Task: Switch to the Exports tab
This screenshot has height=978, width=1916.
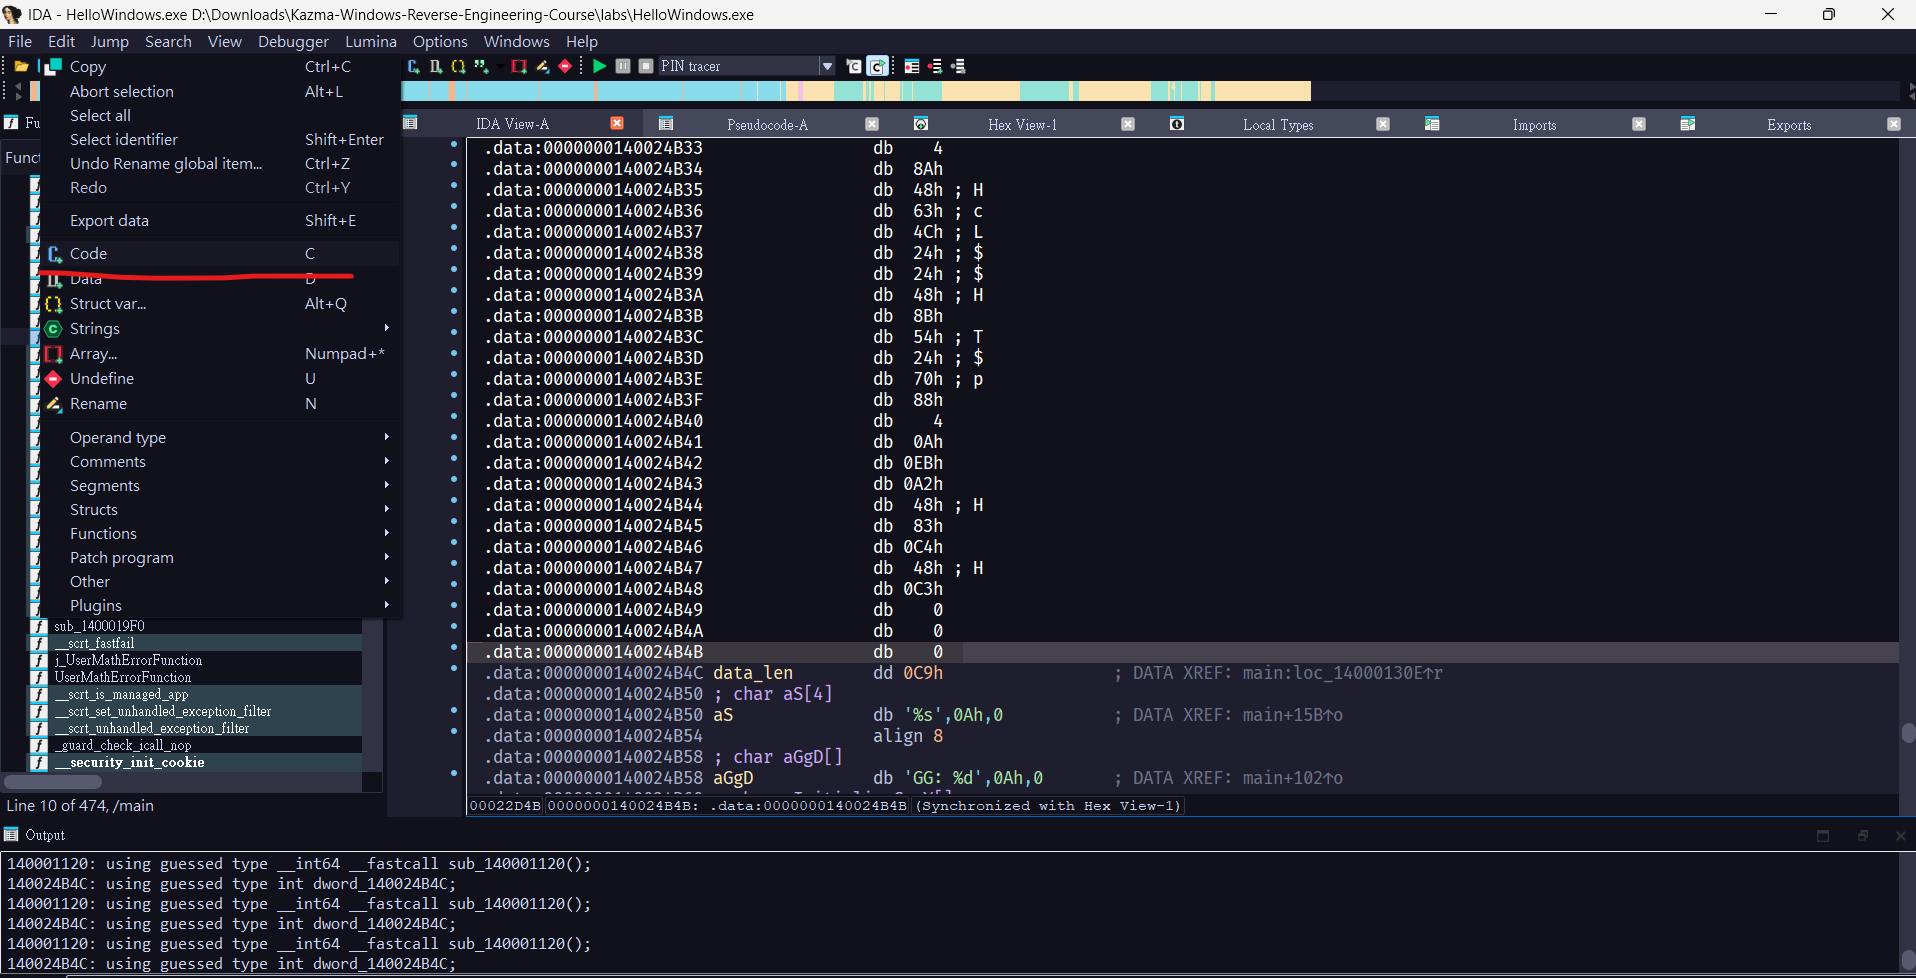Action: [x=1789, y=124]
